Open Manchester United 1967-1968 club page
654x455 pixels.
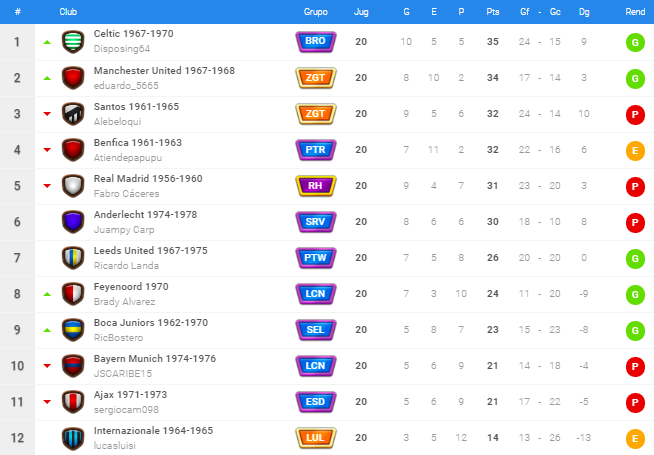[164, 70]
